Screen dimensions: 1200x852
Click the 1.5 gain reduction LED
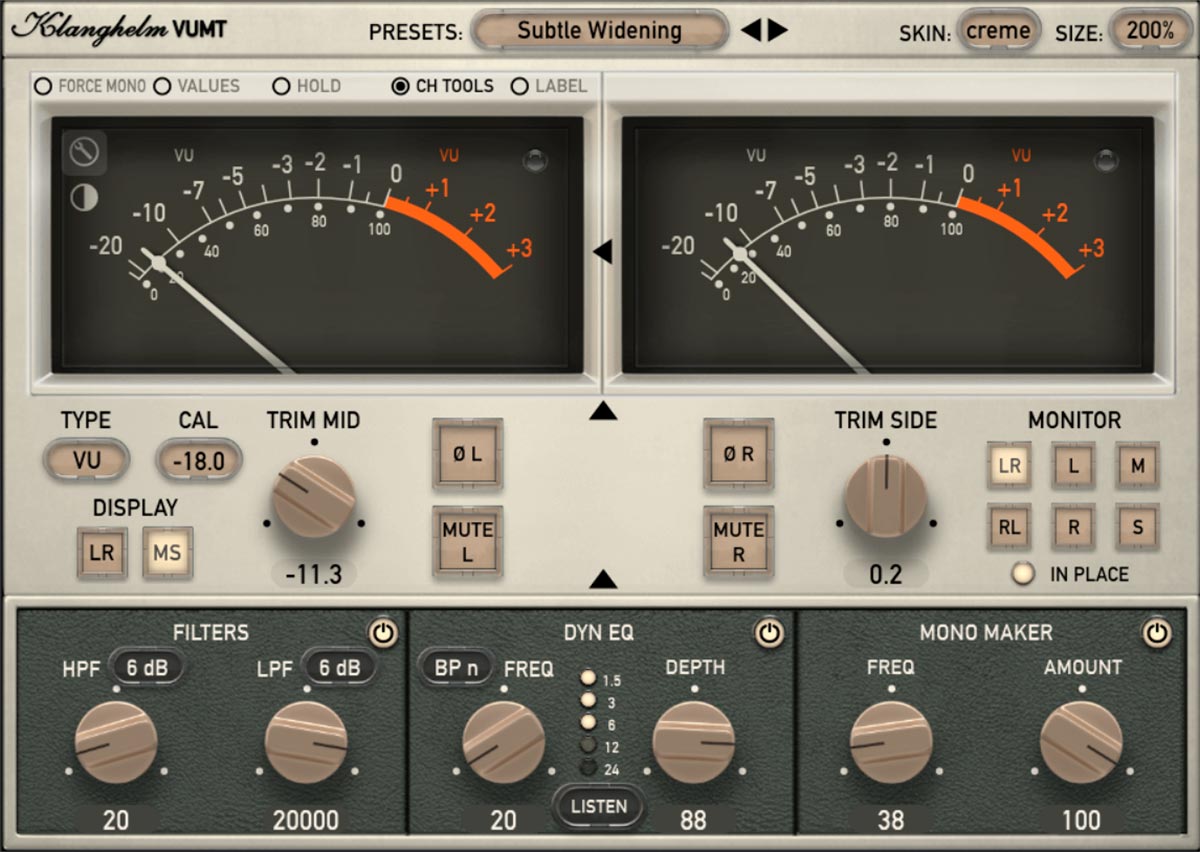(x=588, y=679)
